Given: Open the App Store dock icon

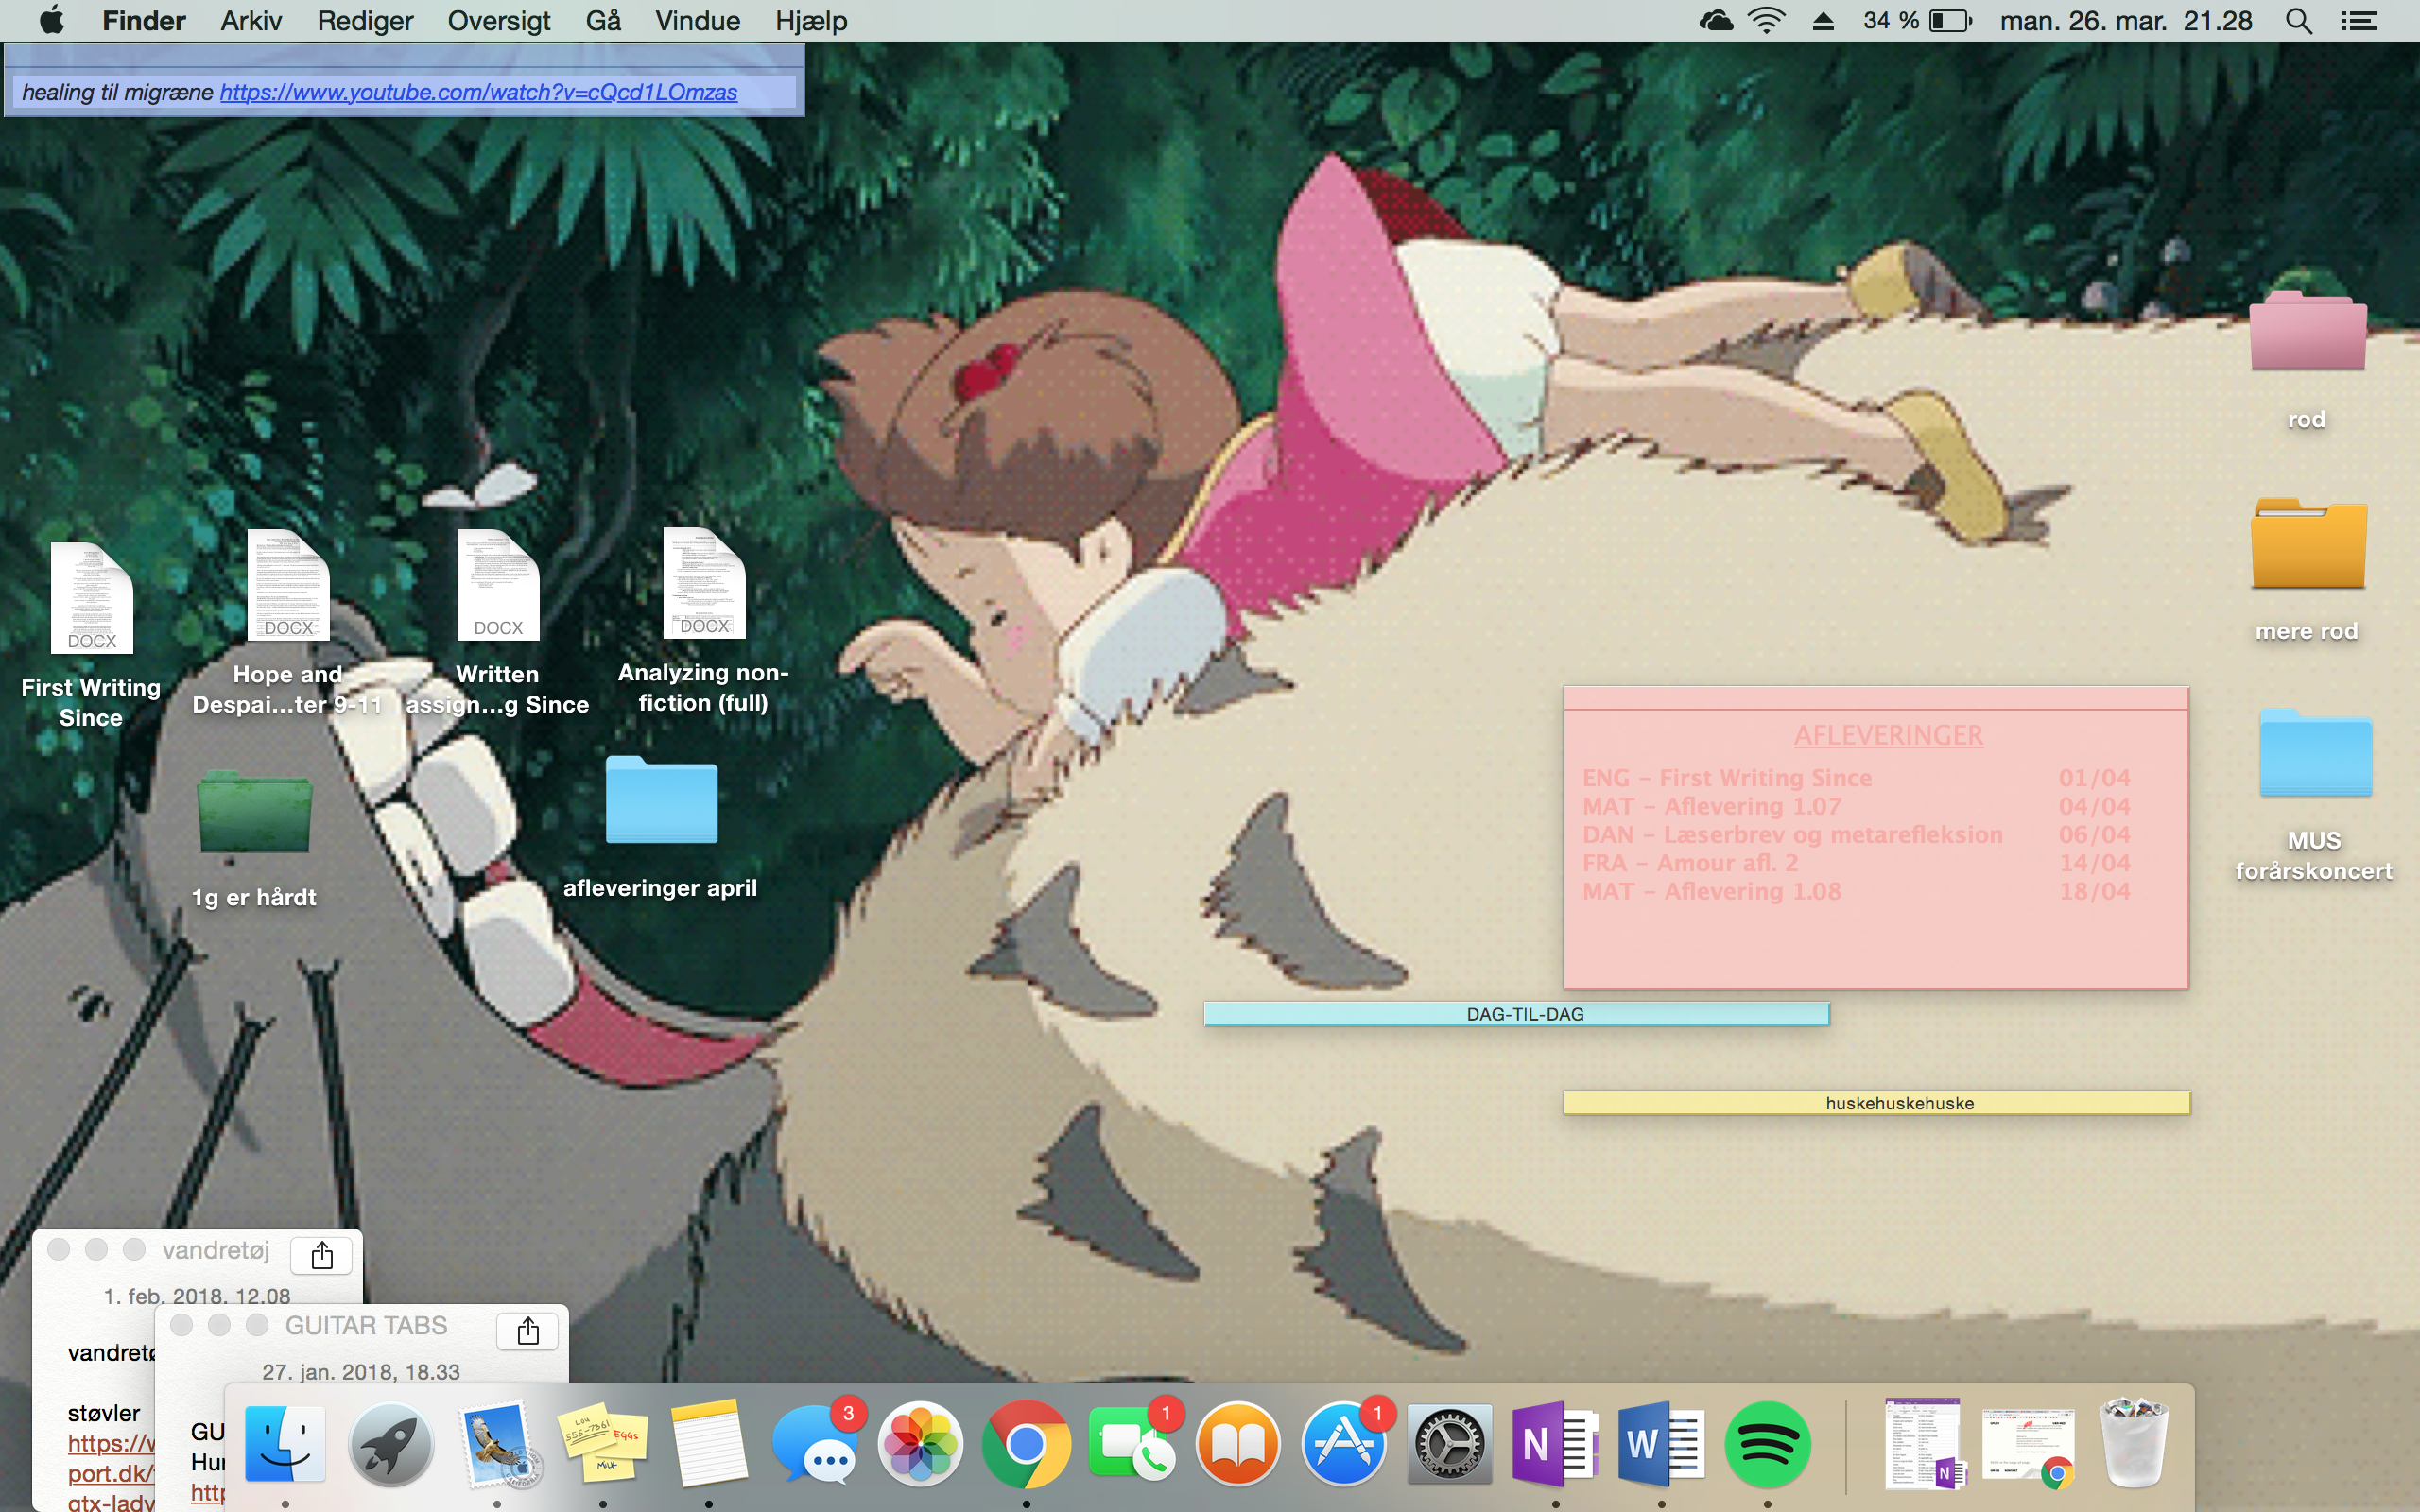Looking at the screenshot, I should 1343,1444.
